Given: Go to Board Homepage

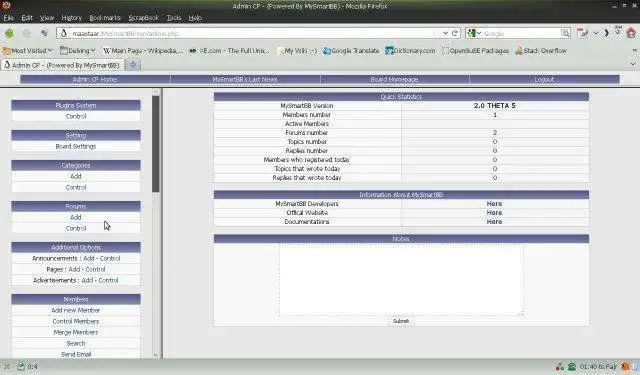Looking at the screenshot, I should click(394, 80).
